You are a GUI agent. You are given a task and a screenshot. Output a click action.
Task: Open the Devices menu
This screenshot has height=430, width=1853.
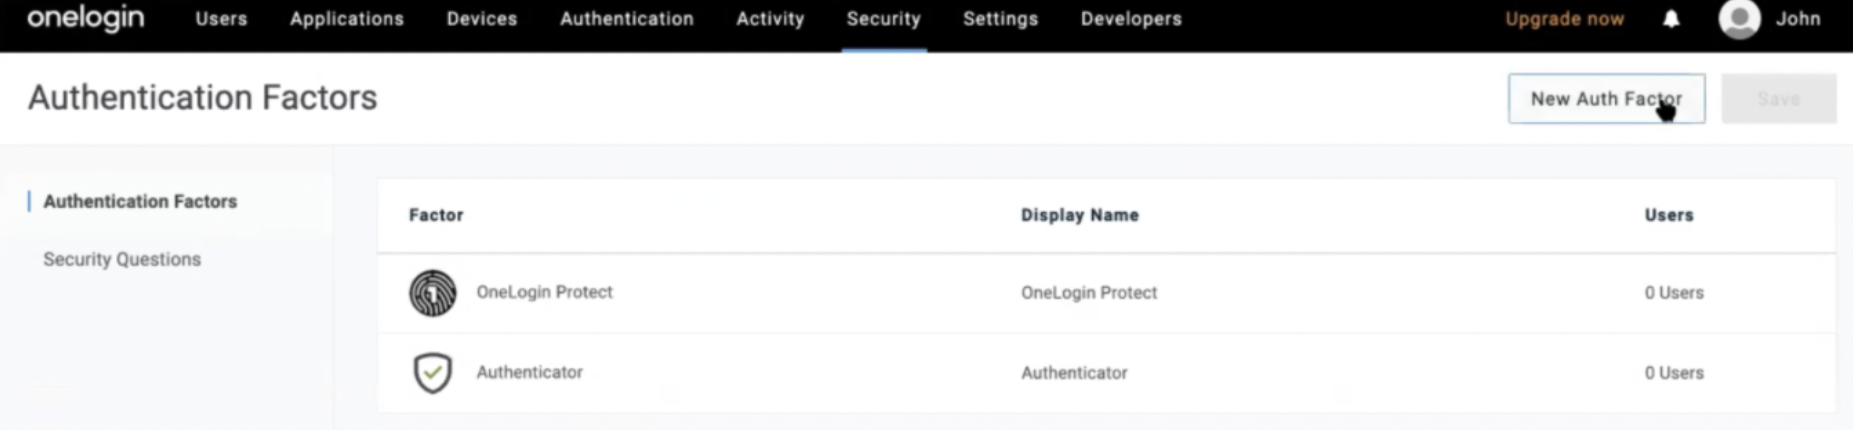pos(482,19)
